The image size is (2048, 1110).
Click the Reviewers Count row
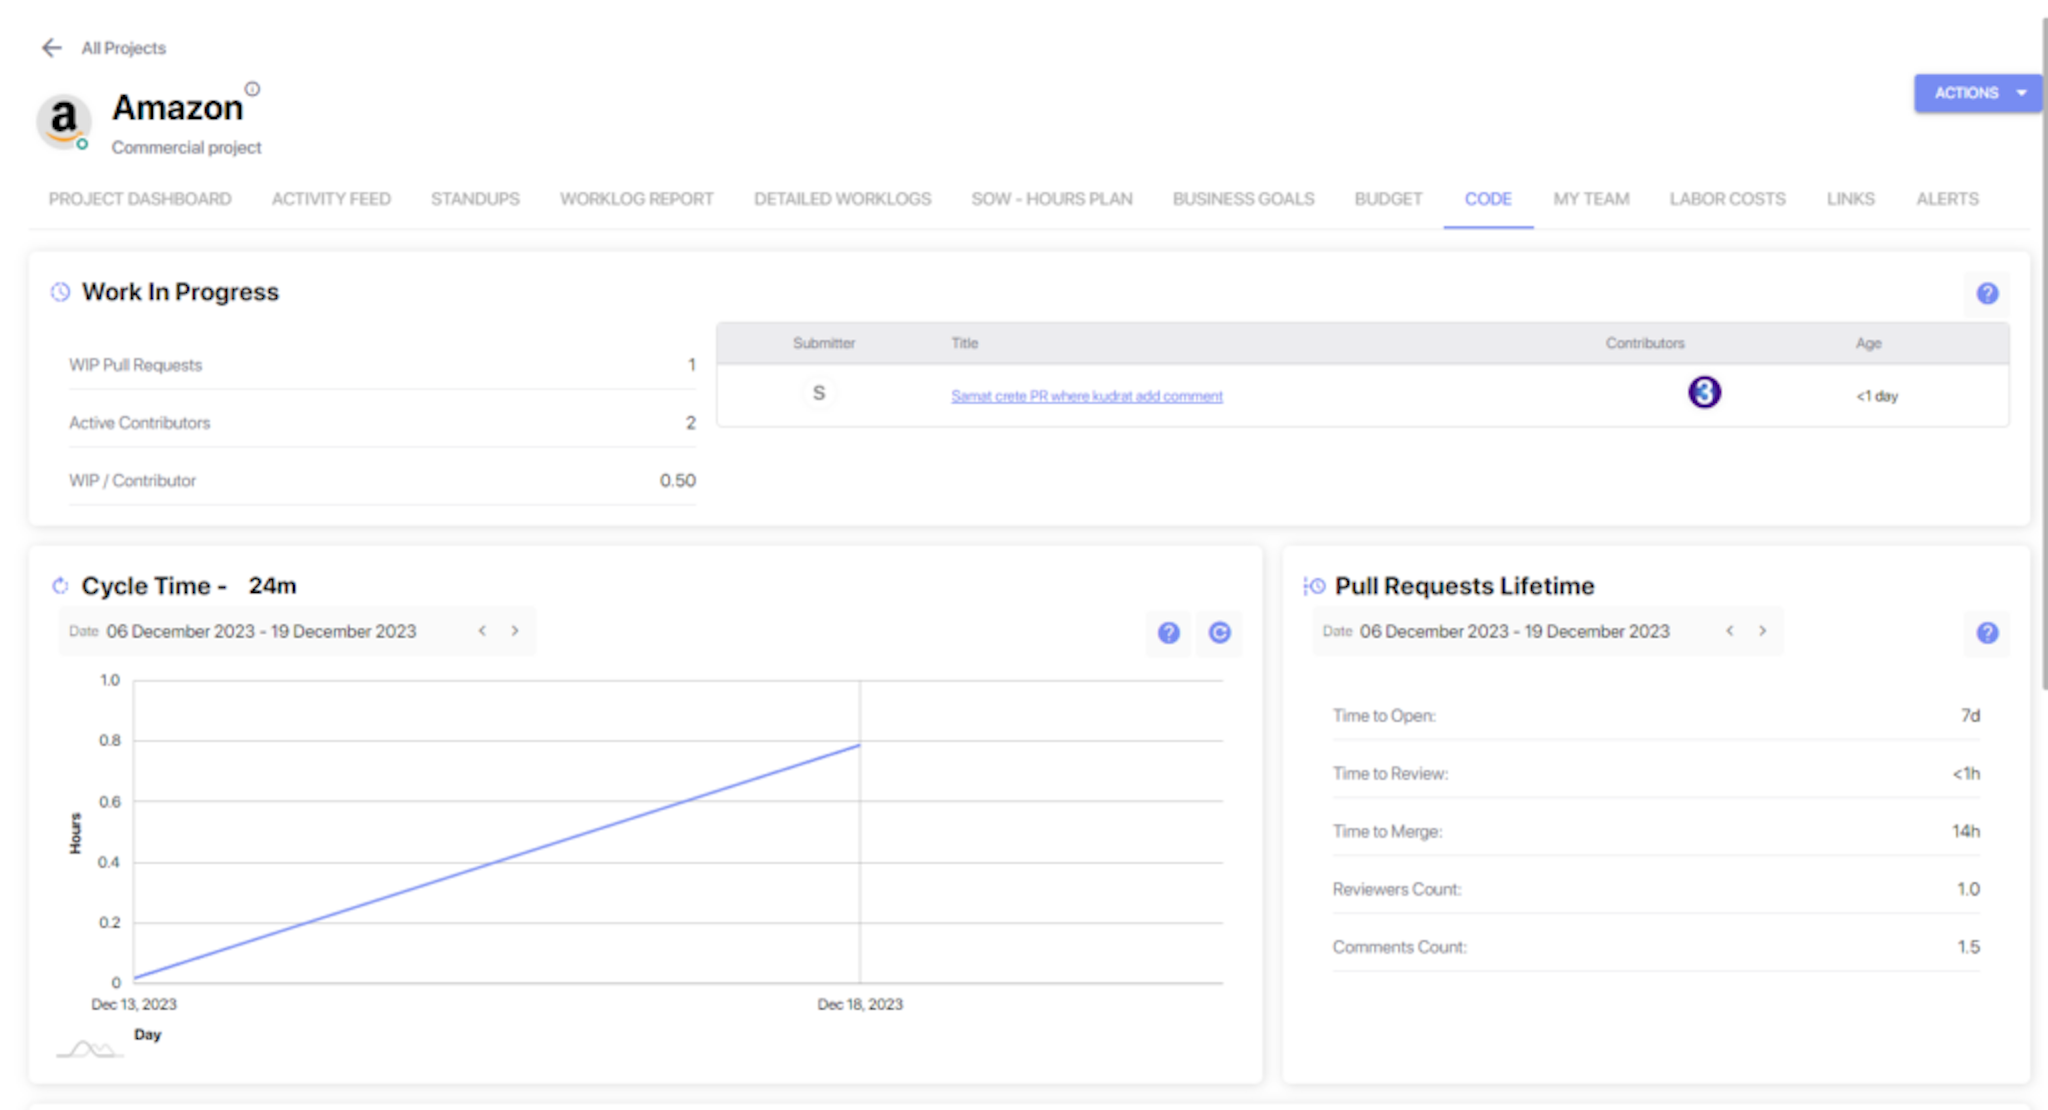1656,890
